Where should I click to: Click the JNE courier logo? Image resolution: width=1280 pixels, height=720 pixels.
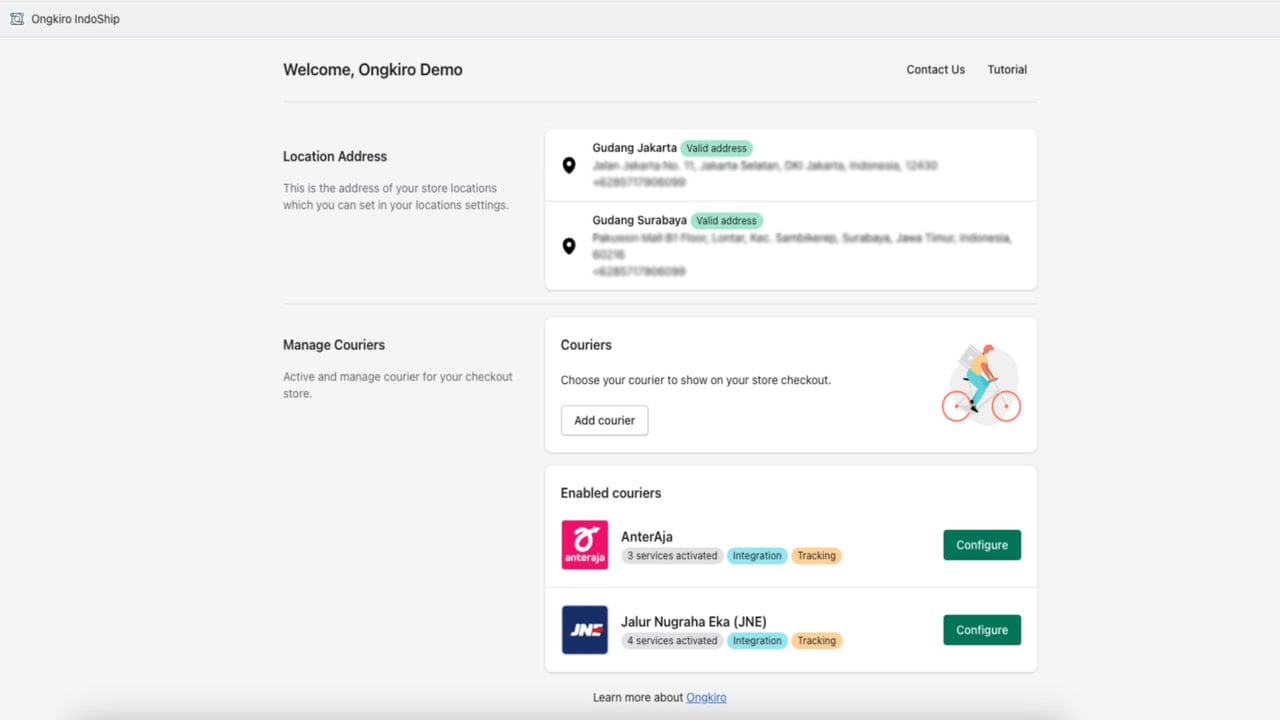coord(585,630)
